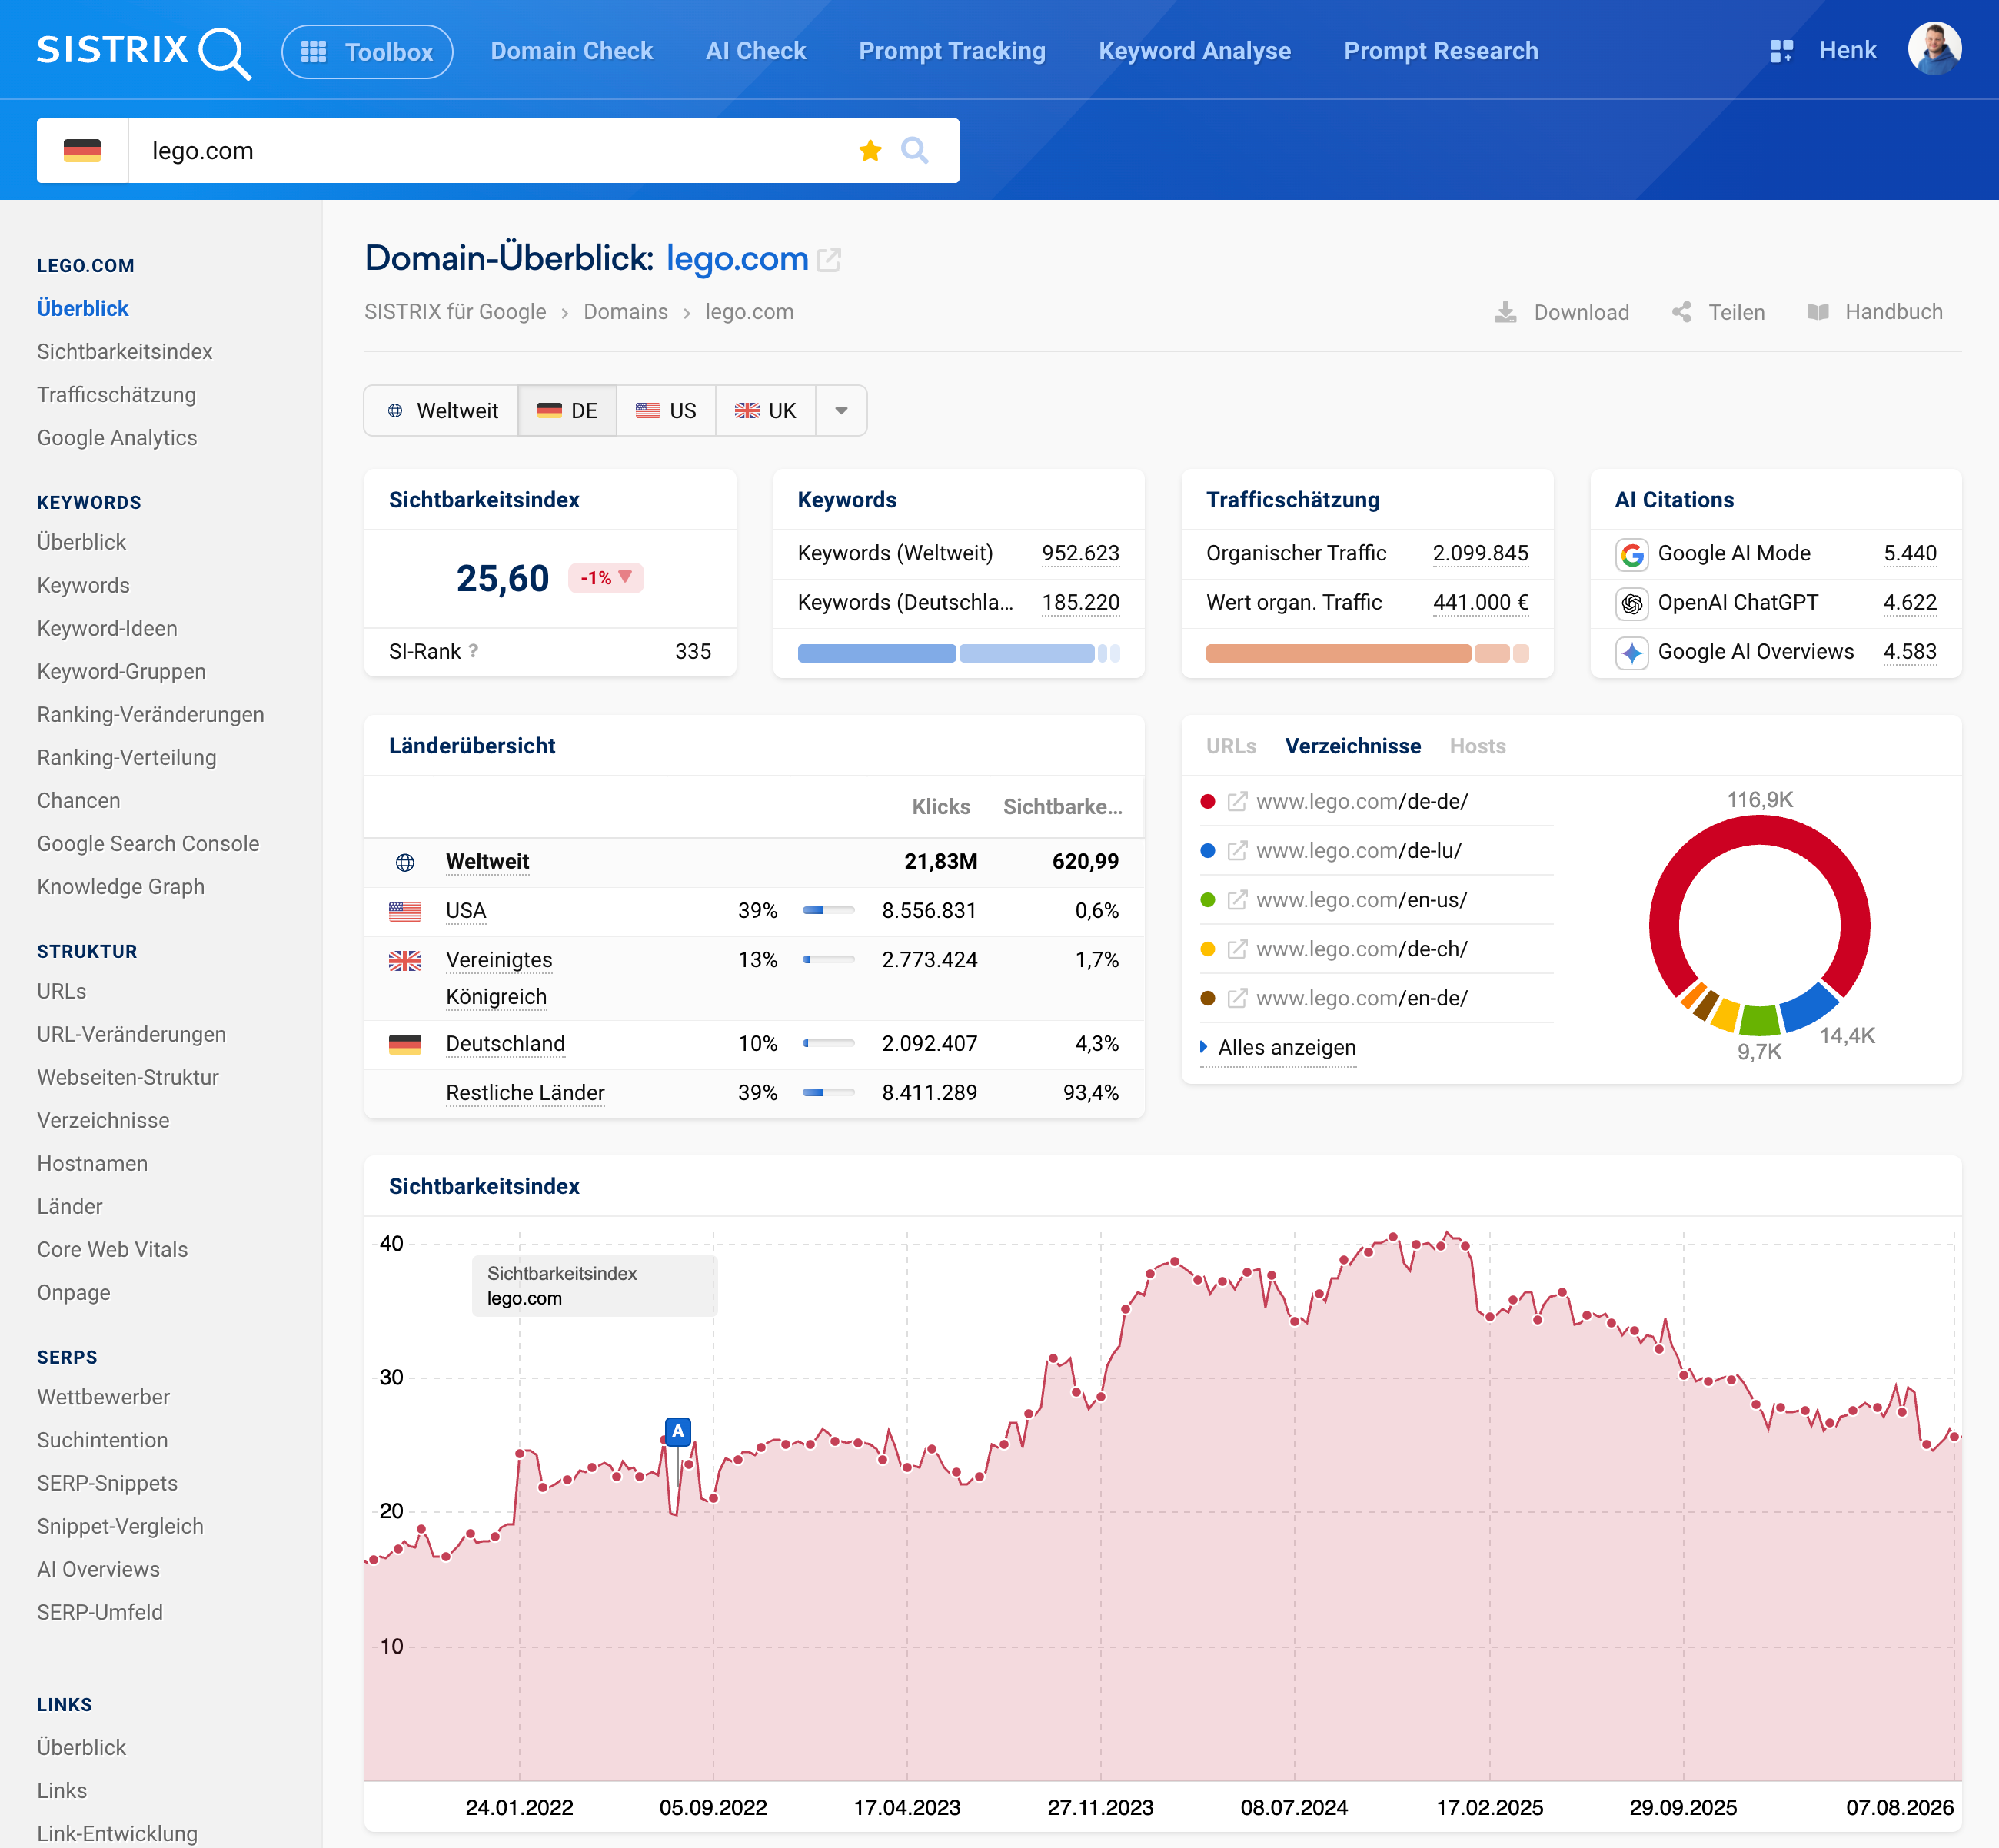The width and height of the screenshot is (1999, 1848).
Task: Click Keywords (Weltweit) value 952.623
Action: (x=1080, y=554)
